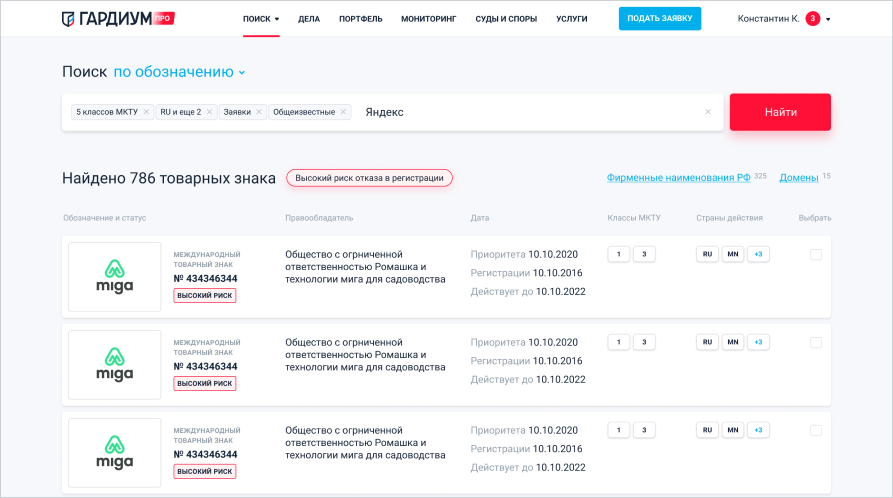Image resolution: width=893 pixels, height=498 pixels.
Task: Check the third trademark result checkbox
Action: tap(816, 431)
